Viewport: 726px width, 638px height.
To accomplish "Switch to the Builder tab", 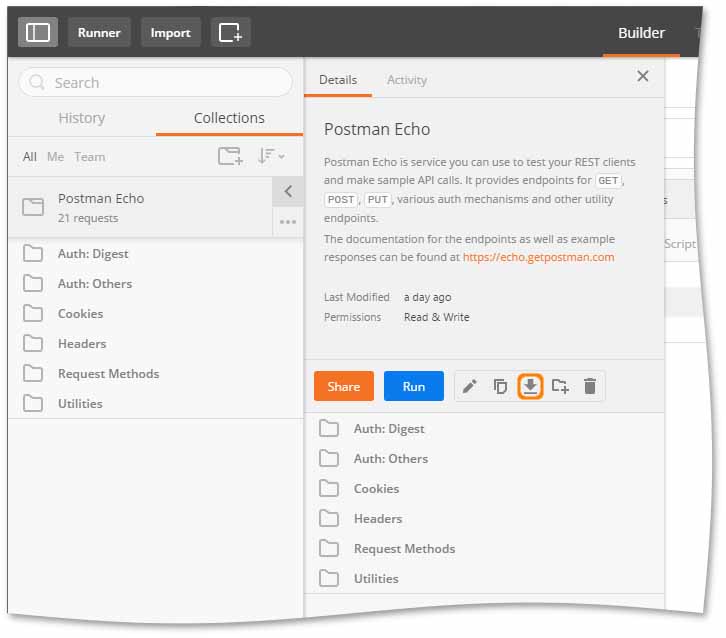I will (641, 33).
